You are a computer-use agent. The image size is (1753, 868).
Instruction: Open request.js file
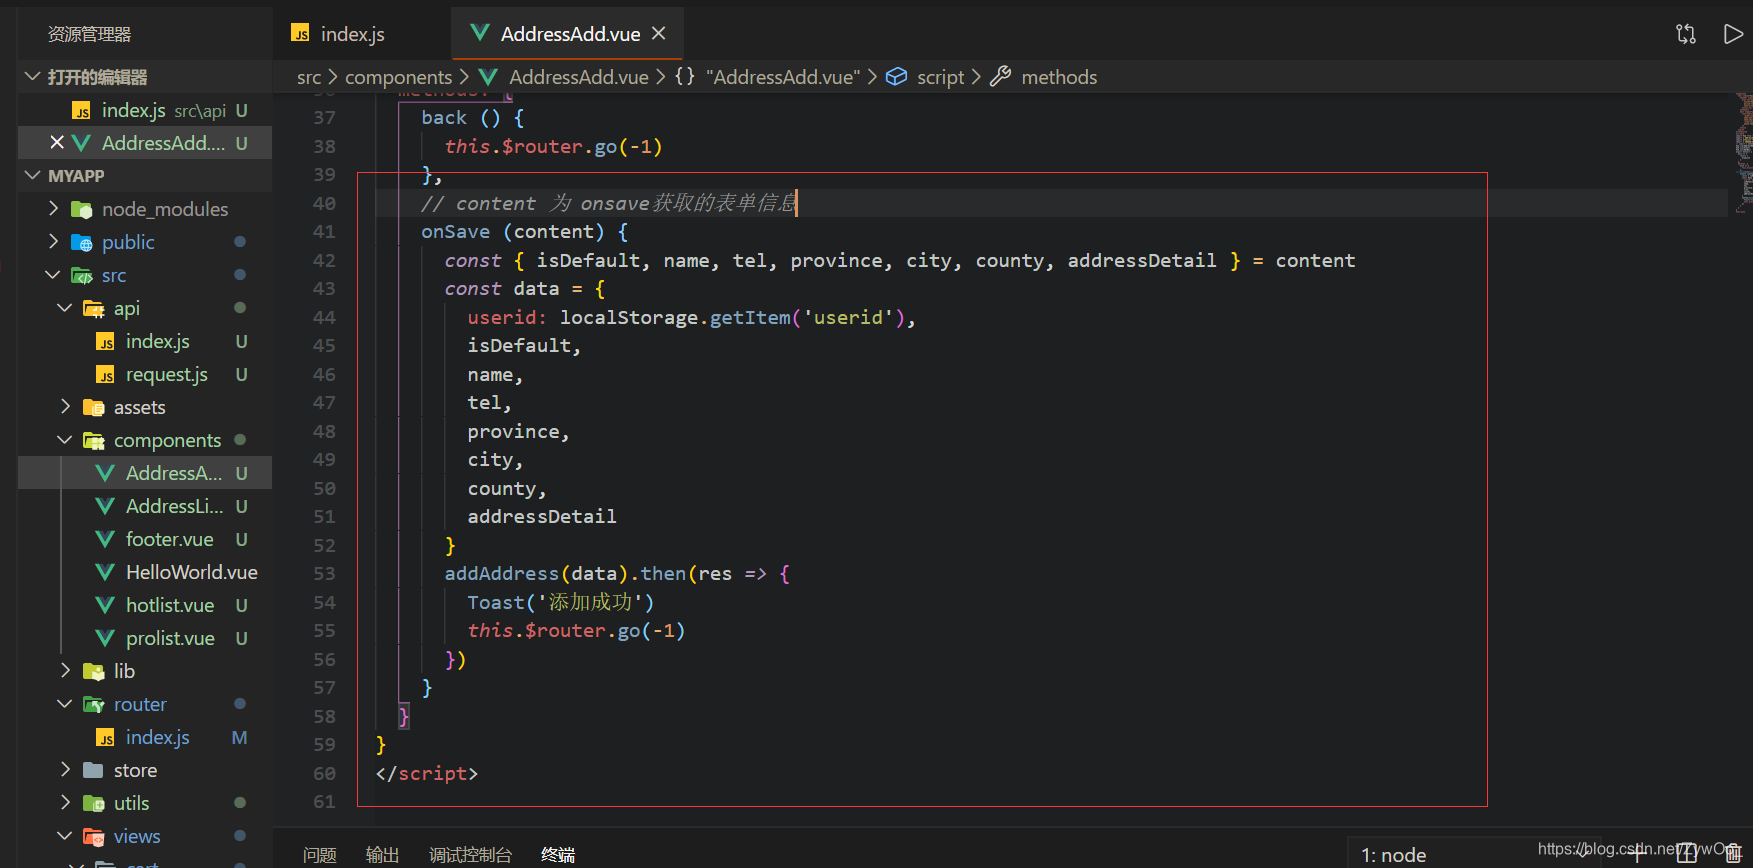[145, 374]
